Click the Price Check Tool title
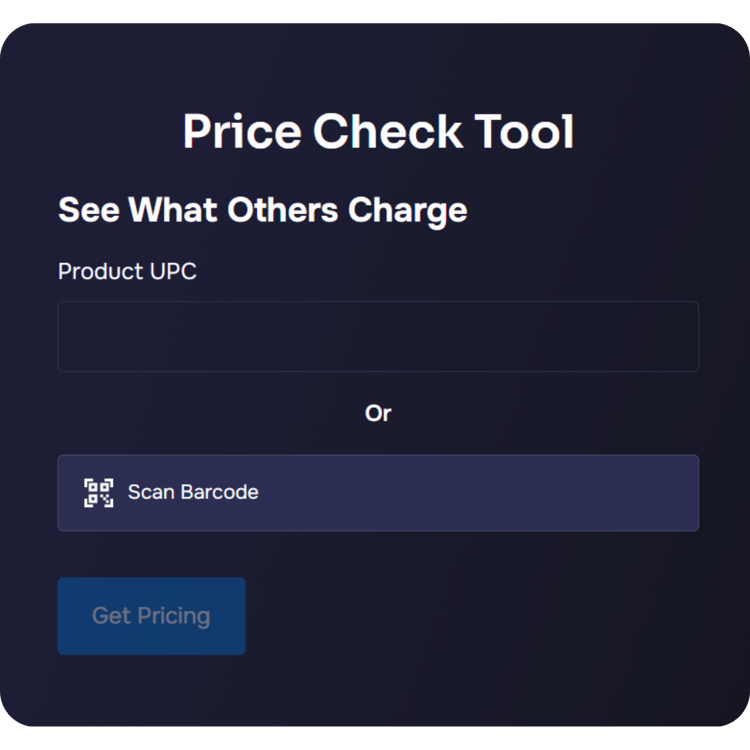750x750 pixels. pyautogui.click(x=378, y=132)
